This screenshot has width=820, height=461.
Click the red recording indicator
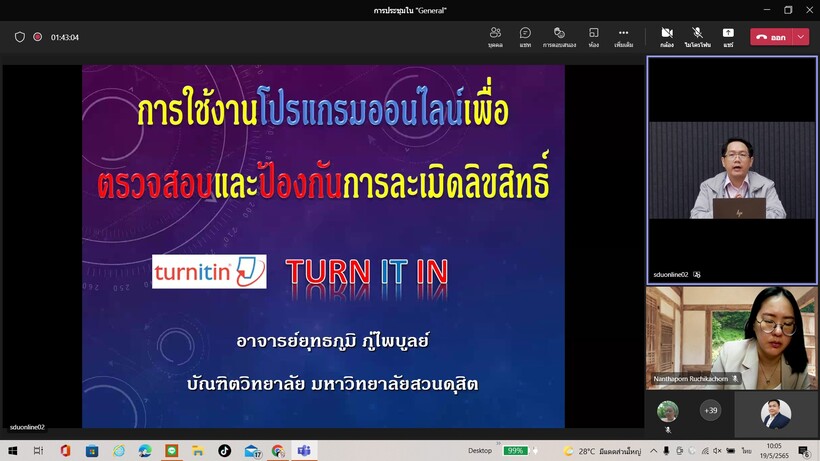[x=38, y=37]
